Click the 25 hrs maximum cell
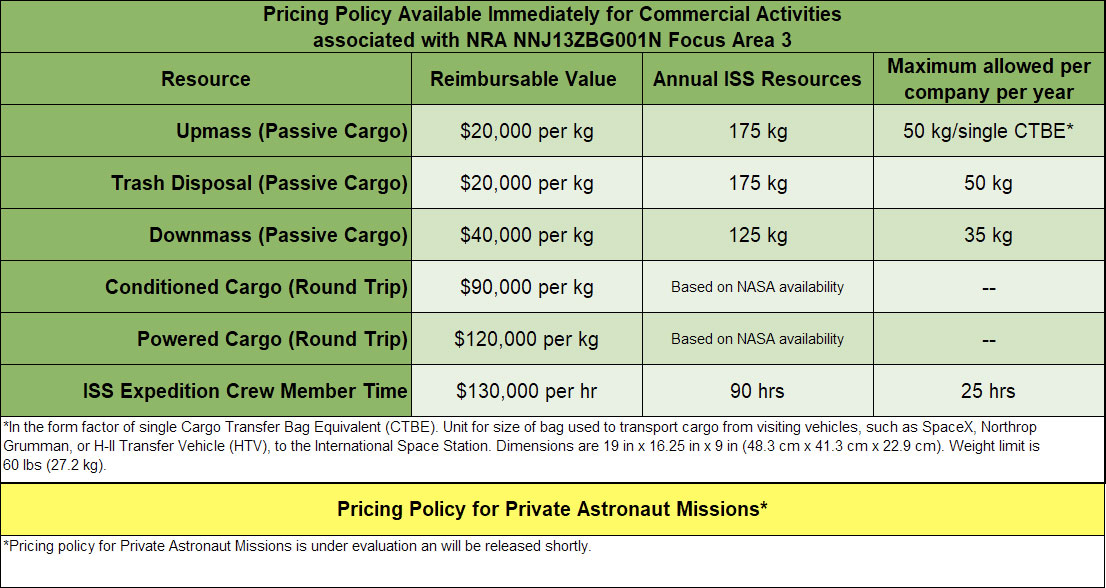This screenshot has width=1106, height=588. (x=990, y=391)
